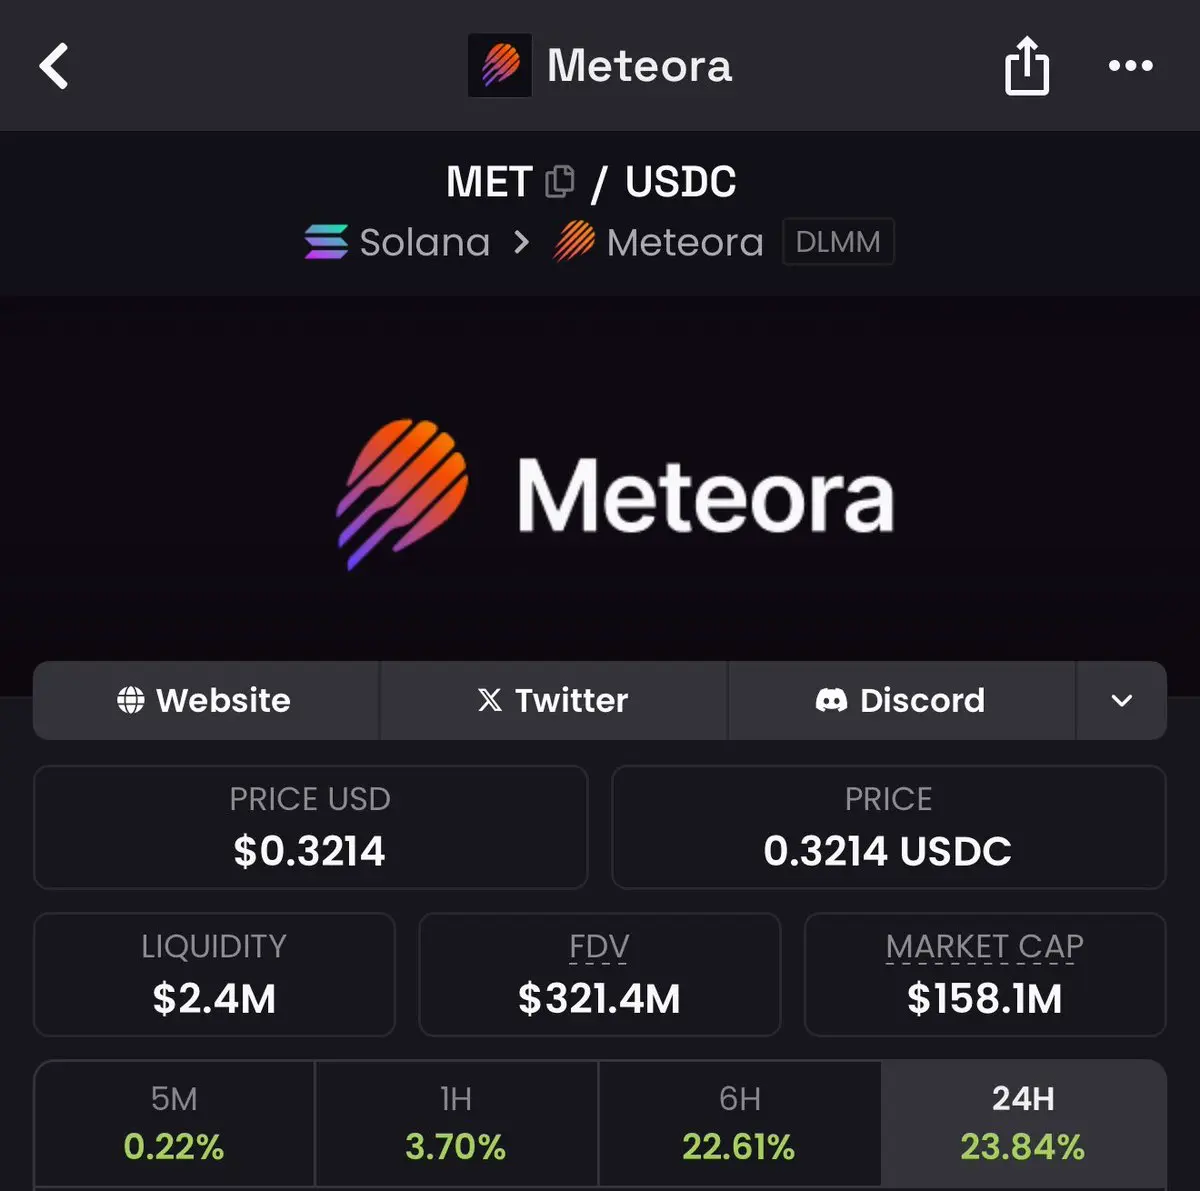Tap the Meteora app icon in header

click(500, 66)
